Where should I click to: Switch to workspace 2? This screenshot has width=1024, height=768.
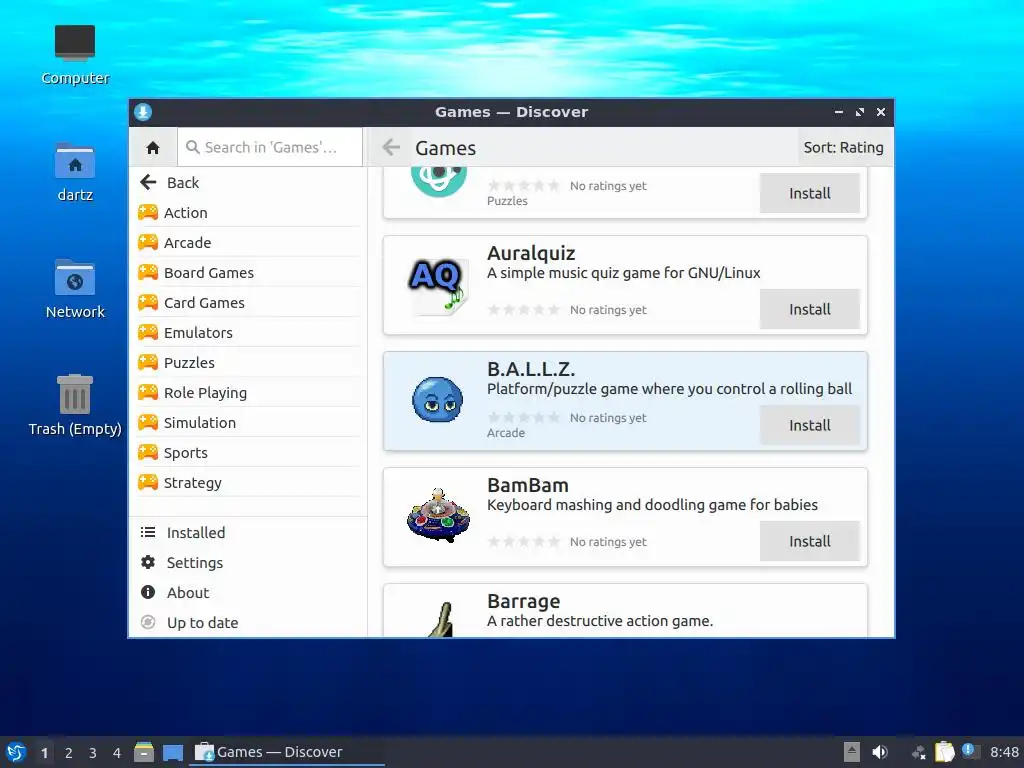point(69,753)
